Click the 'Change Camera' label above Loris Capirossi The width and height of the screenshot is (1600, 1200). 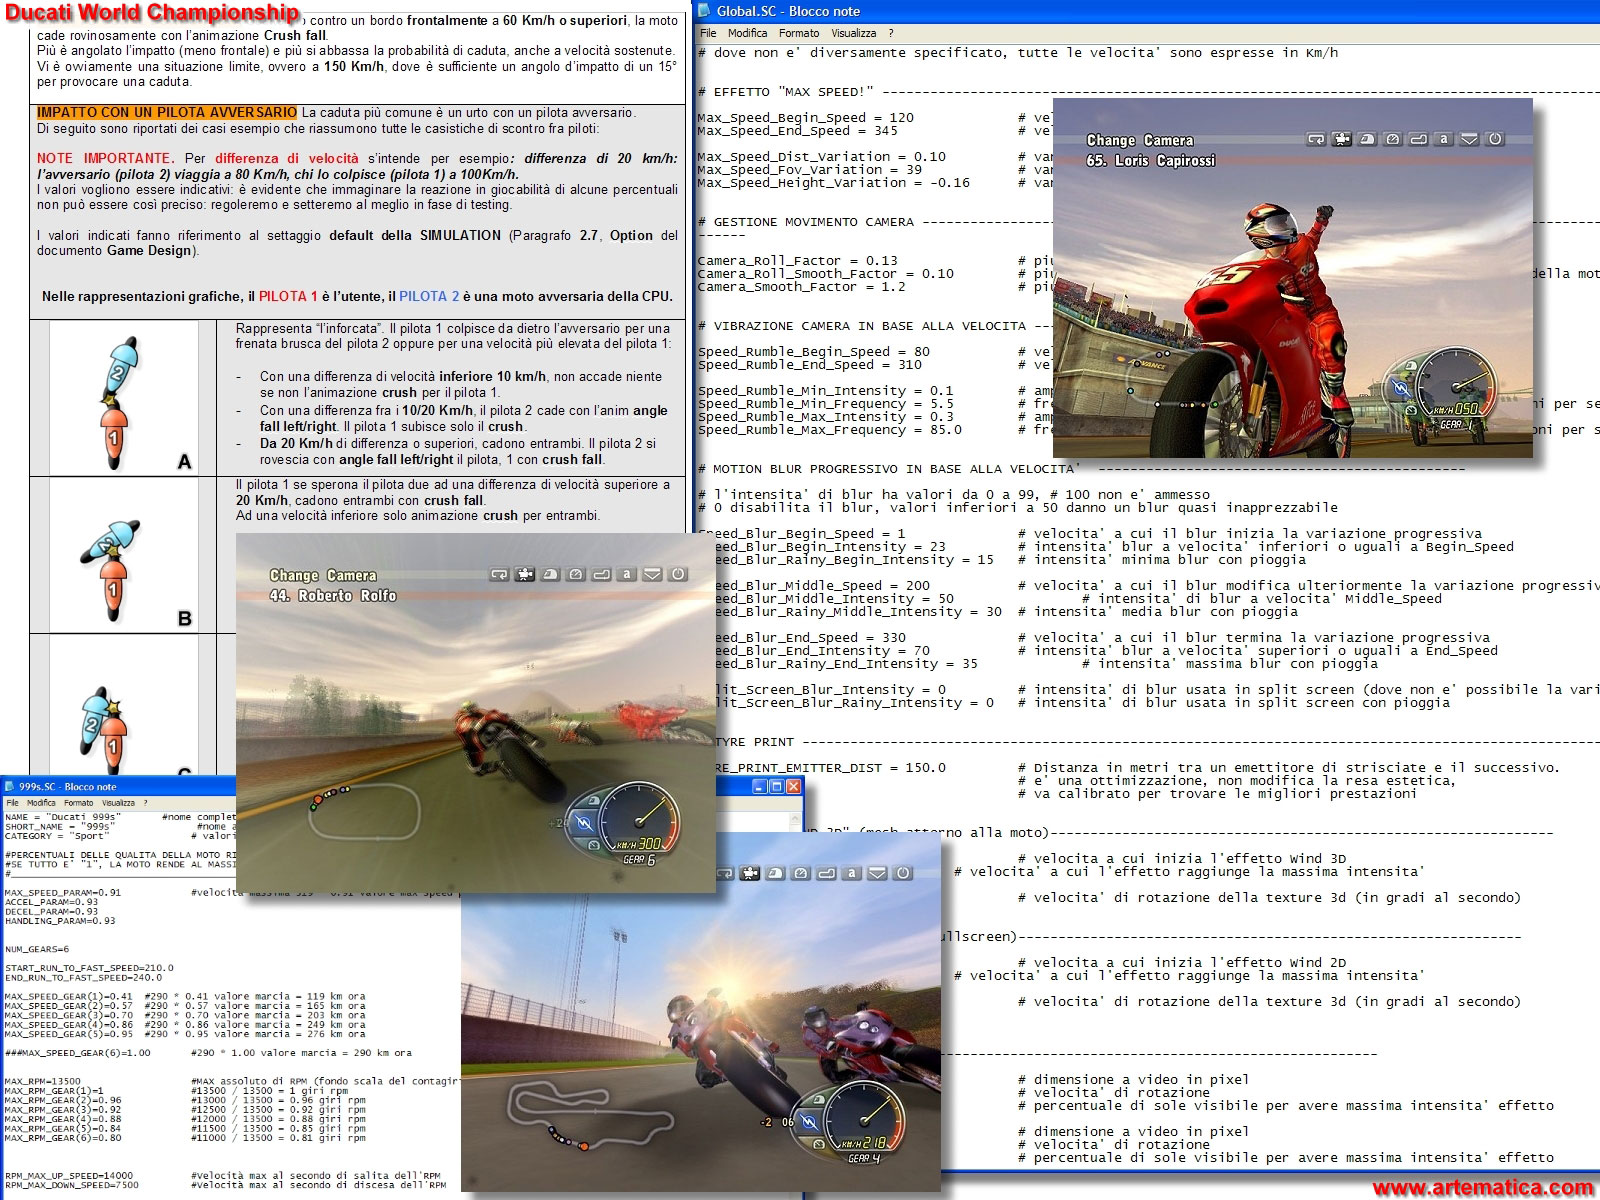point(1140,141)
